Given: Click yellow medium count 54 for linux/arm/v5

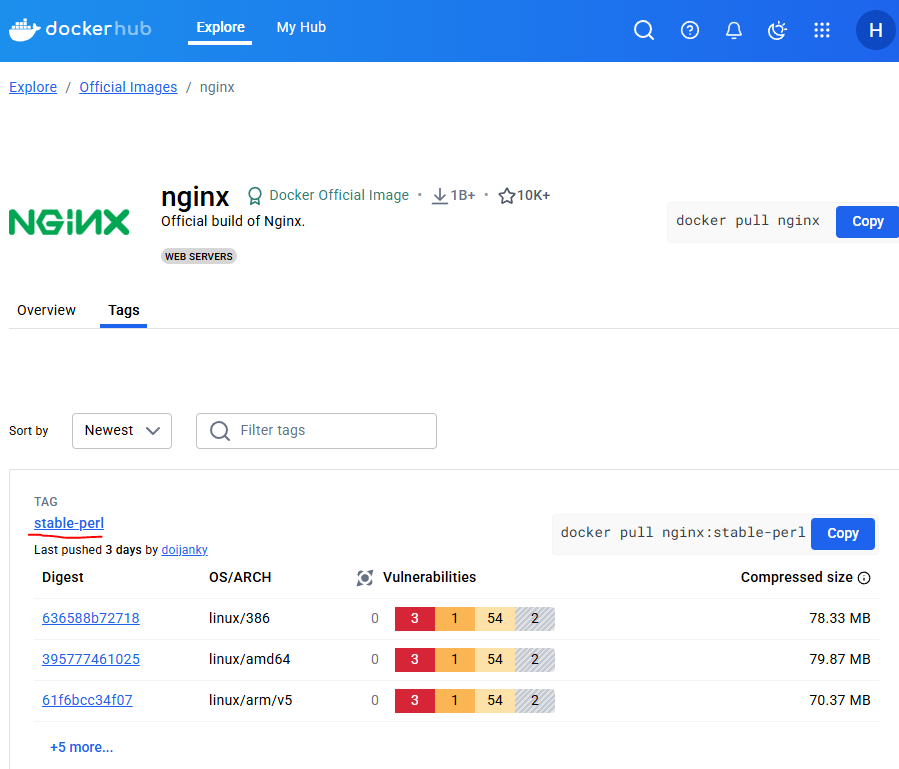Looking at the screenshot, I should [495, 700].
